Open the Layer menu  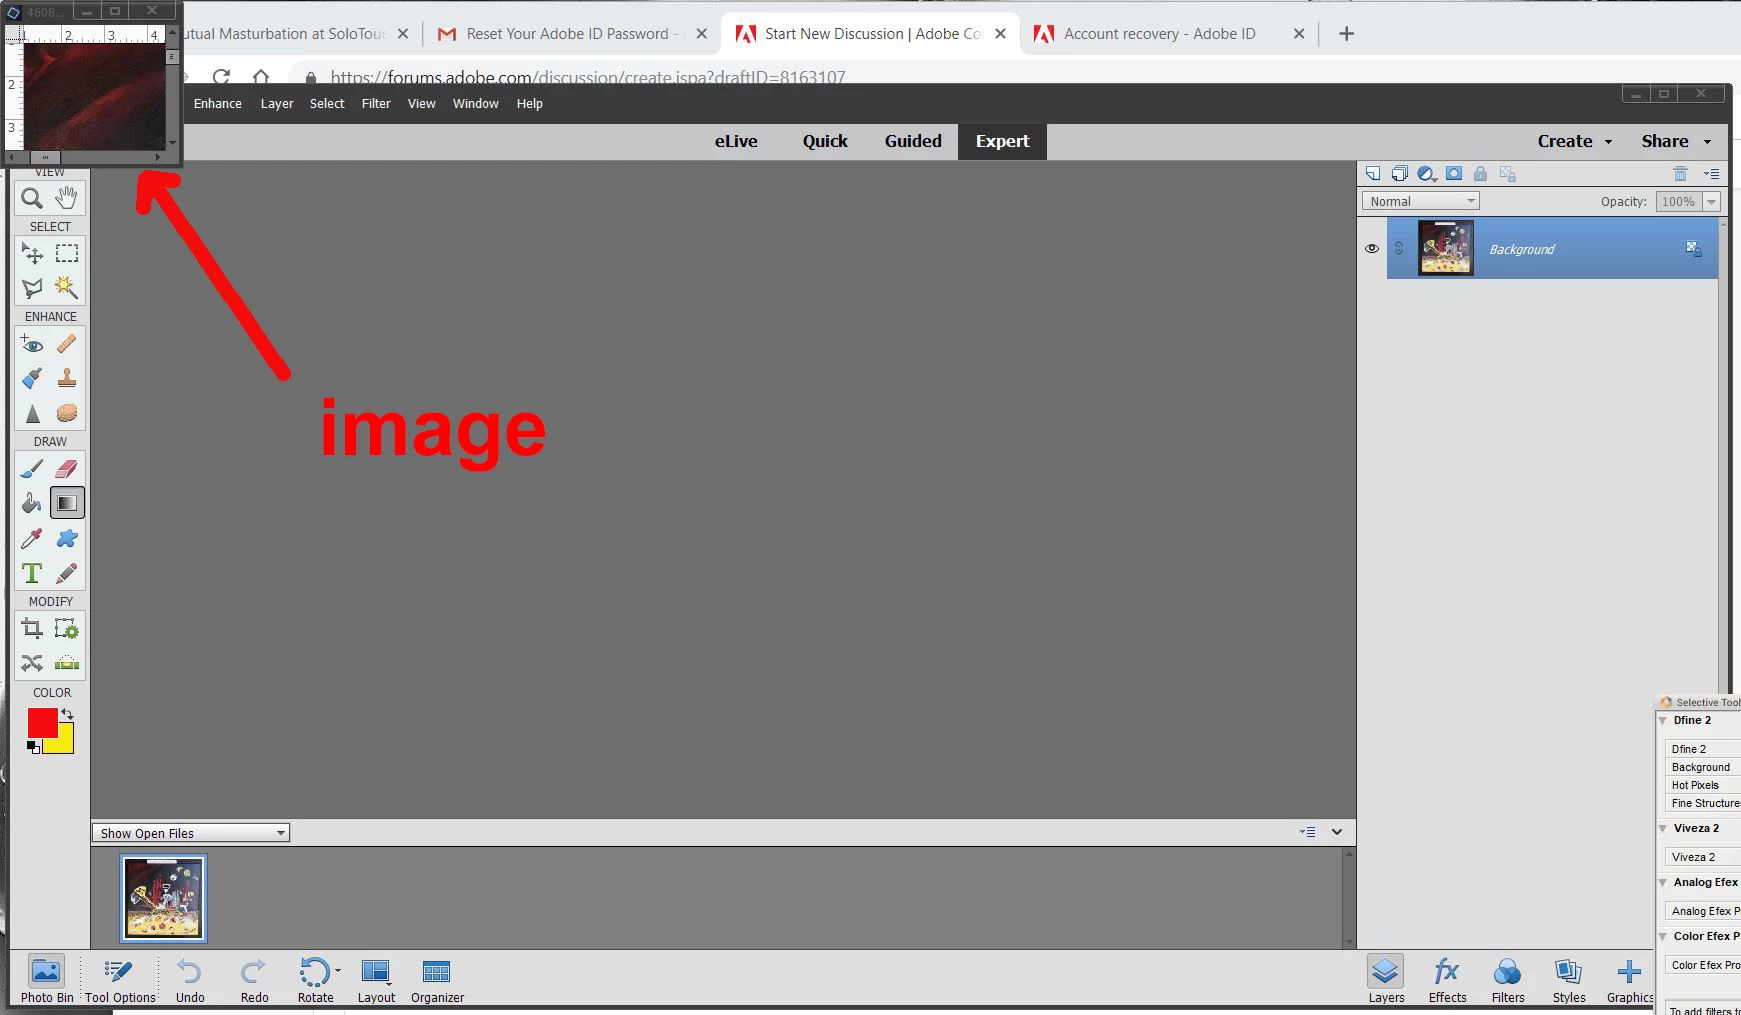coord(277,104)
